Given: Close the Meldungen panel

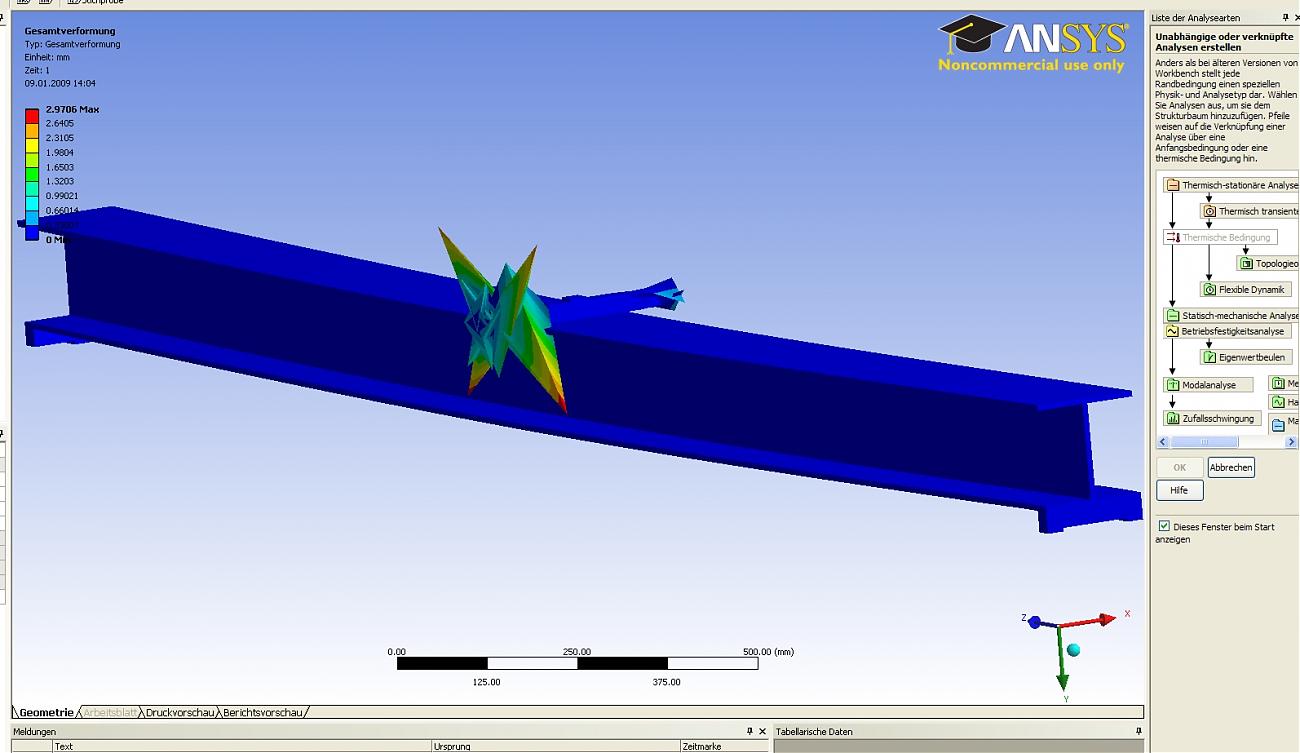Looking at the screenshot, I should tap(763, 732).
